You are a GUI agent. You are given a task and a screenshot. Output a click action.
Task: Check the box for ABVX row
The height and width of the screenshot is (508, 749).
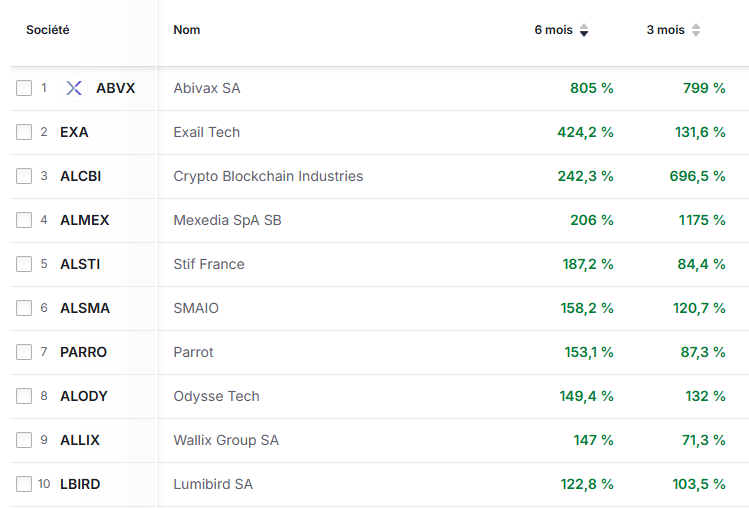click(24, 89)
